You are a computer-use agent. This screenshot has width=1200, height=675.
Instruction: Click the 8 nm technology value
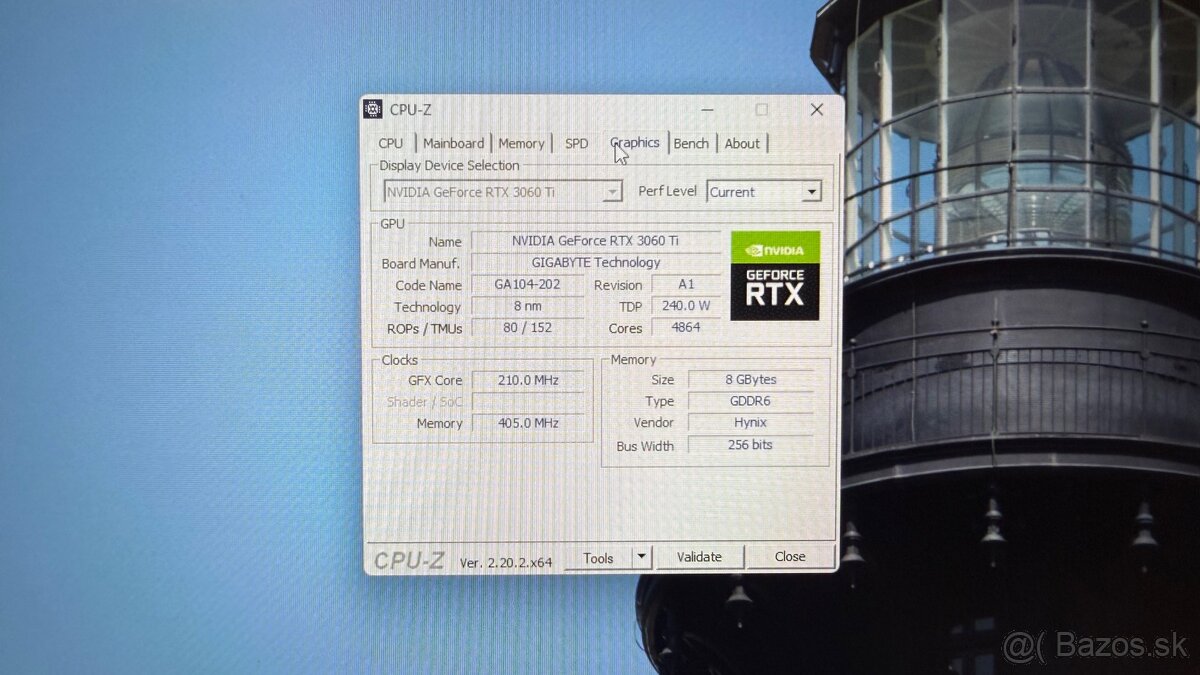[x=527, y=306]
